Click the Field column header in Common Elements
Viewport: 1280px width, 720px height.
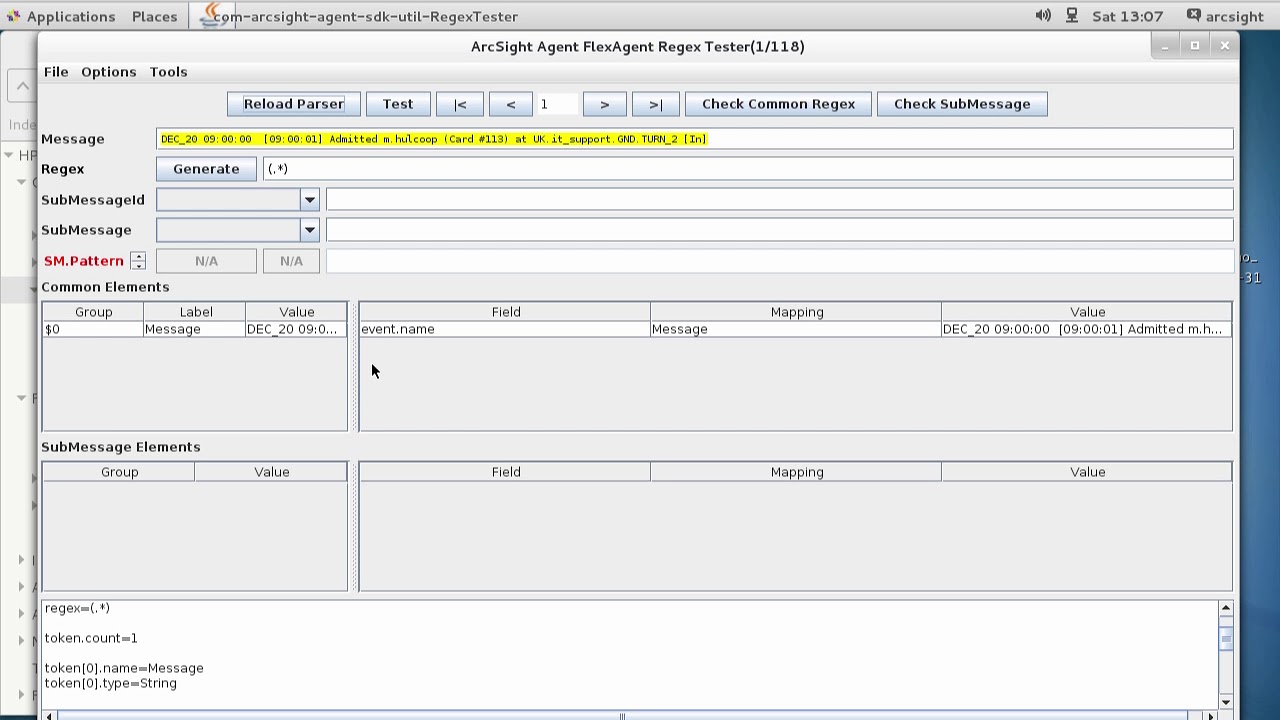coord(505,312)
